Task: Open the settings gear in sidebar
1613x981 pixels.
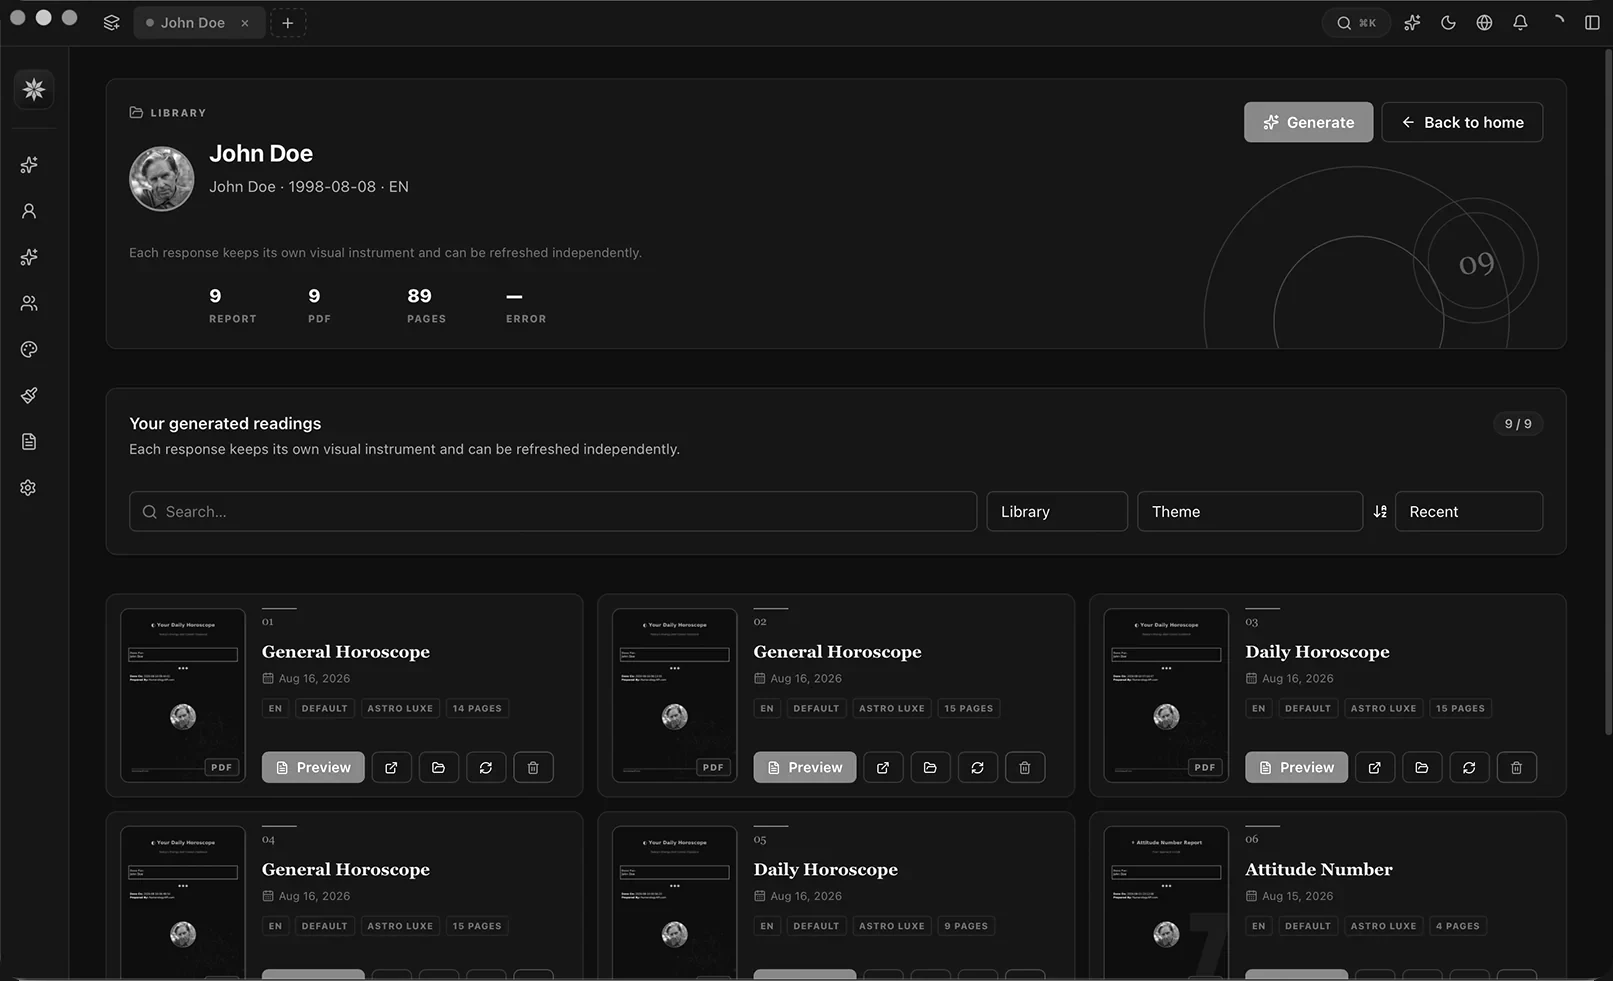Action: pyautogui.click(x=29, y=488)
